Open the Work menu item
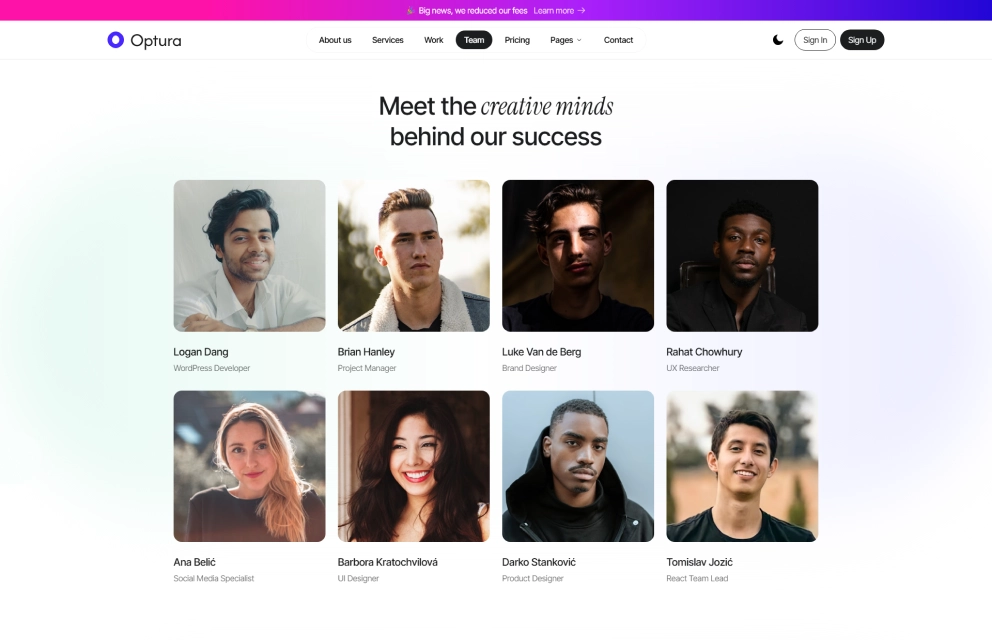992x640 pixels. pyautogui.click(x=433, y=40)
